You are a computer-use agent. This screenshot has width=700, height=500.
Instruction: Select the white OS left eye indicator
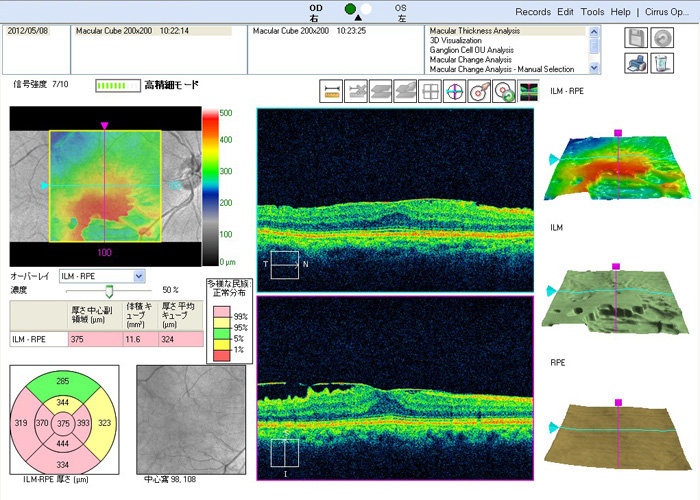click(x=366, y=8)
